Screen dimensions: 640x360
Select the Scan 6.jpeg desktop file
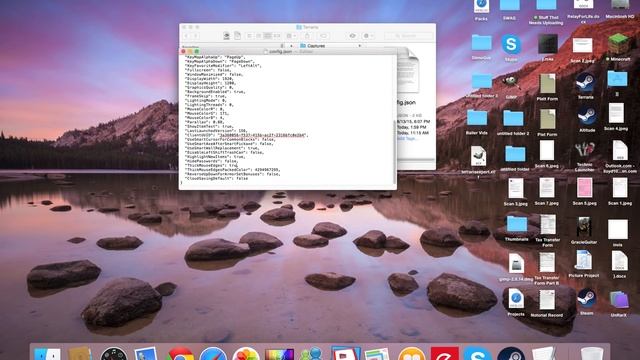[547, 150]
